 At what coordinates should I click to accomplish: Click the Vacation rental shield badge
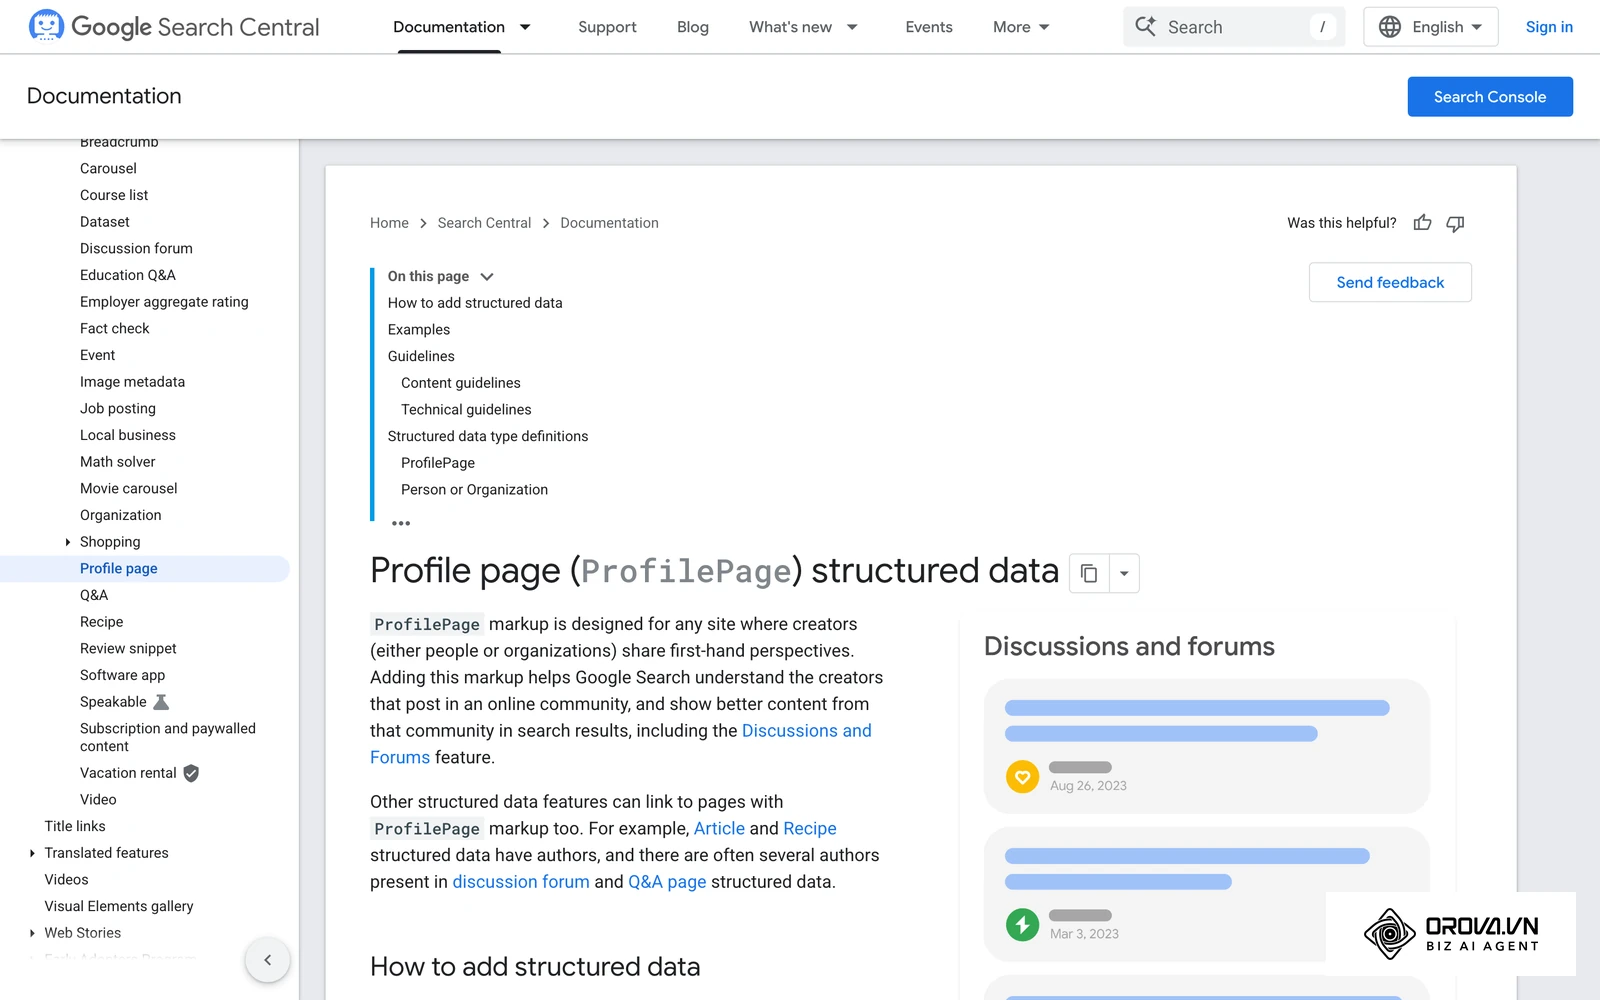[191, 773]
